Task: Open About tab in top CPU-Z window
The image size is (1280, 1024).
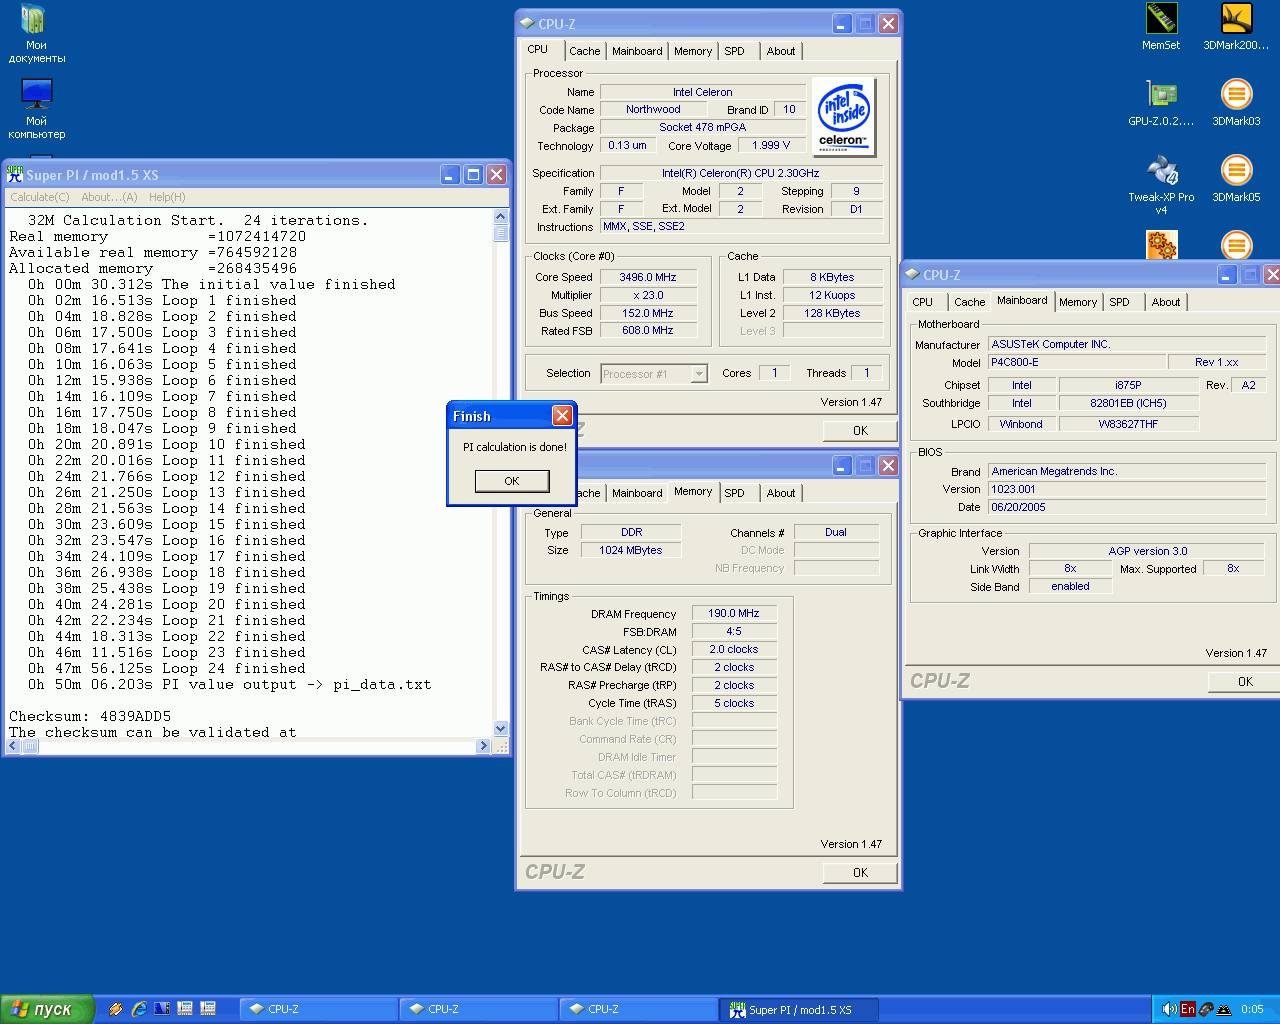Action: [781, 51]
